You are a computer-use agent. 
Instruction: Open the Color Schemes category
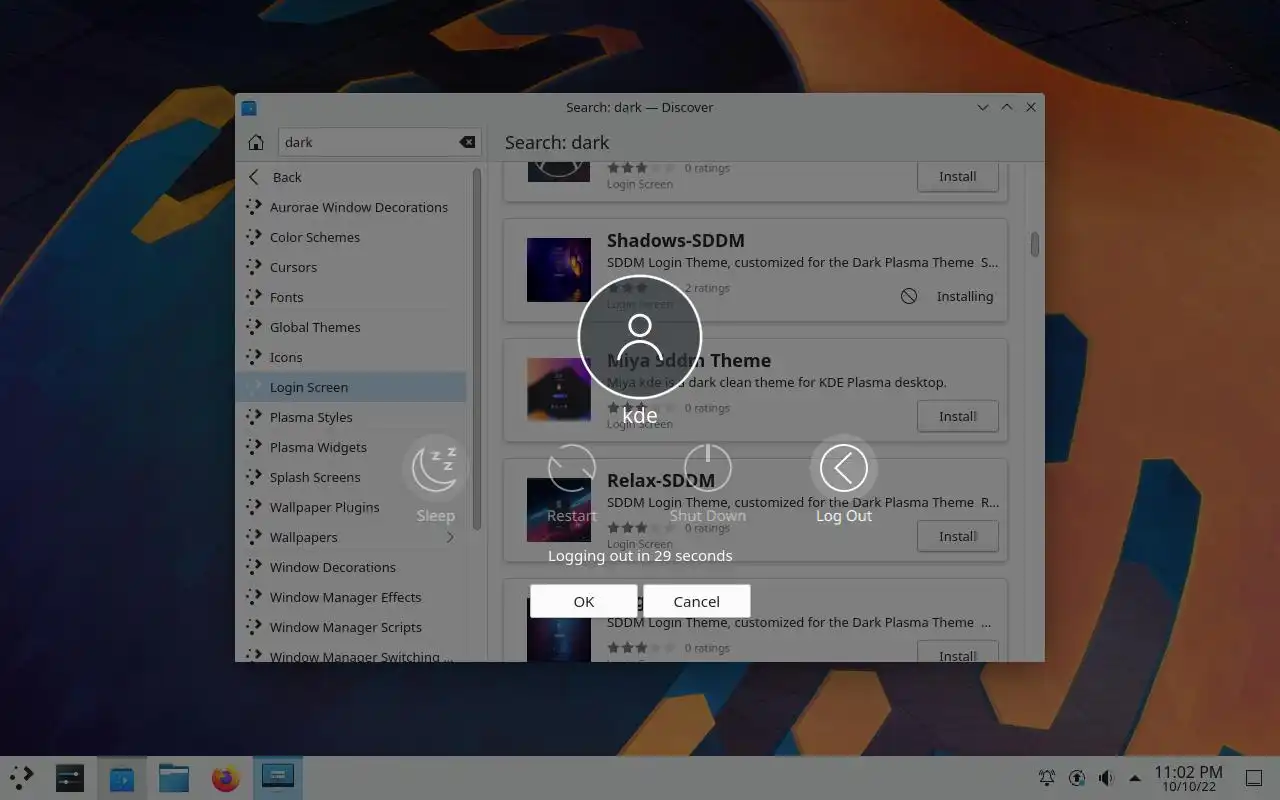pos(351,237)
